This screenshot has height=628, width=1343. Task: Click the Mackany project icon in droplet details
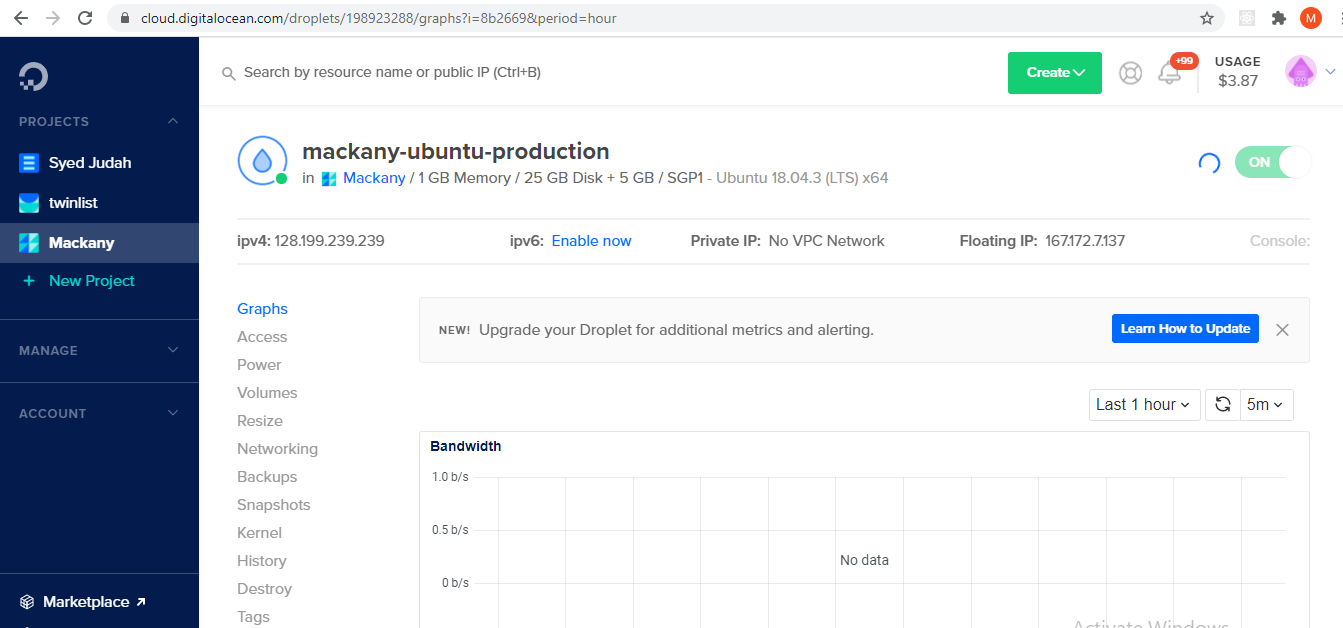tap(329, 179)
